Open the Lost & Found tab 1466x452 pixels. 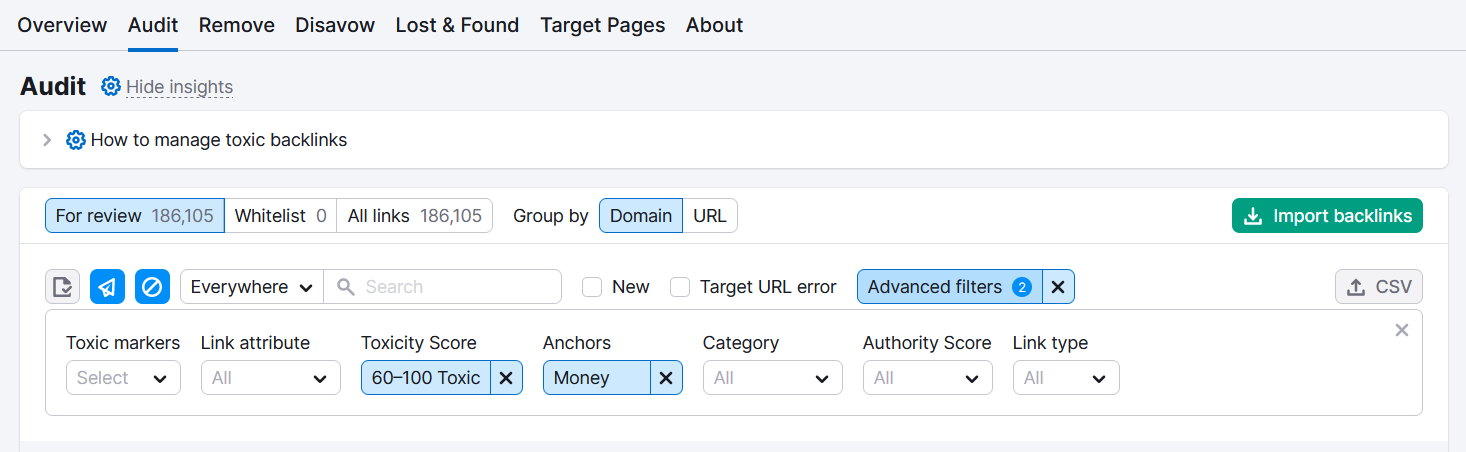457,25
